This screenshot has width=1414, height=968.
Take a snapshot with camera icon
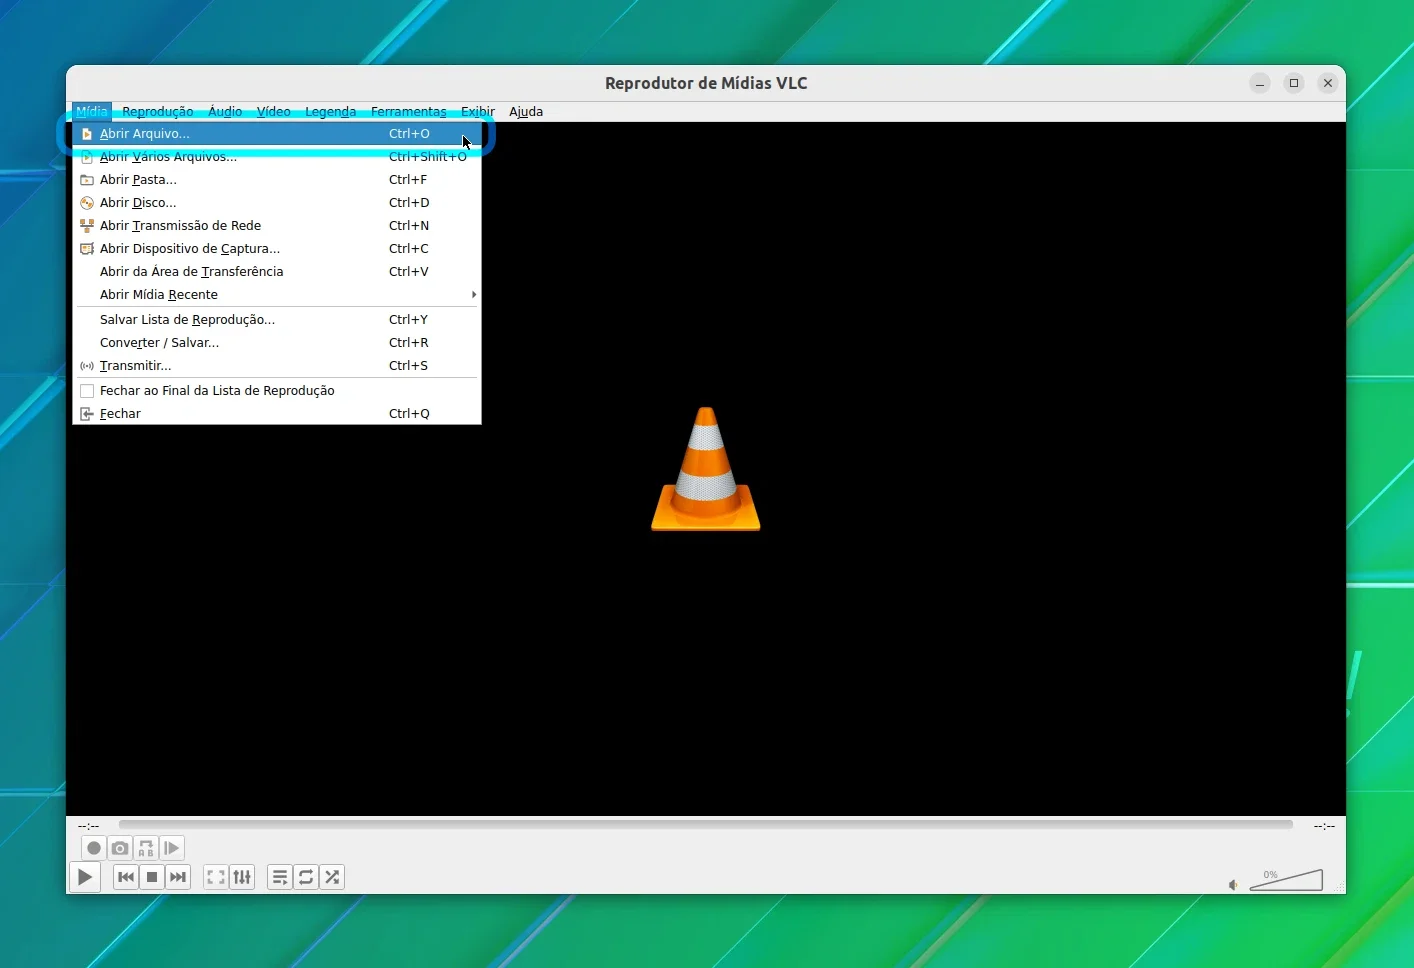pyautogui.click(x=120, y=848)
